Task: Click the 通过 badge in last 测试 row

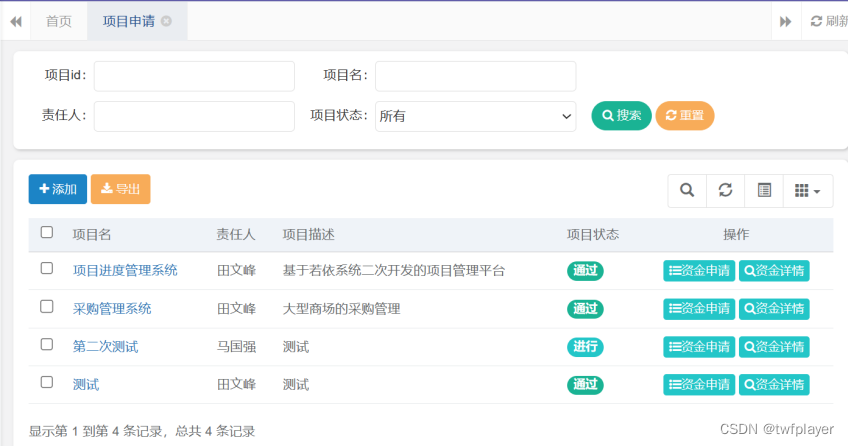Action: coord(585,384)
